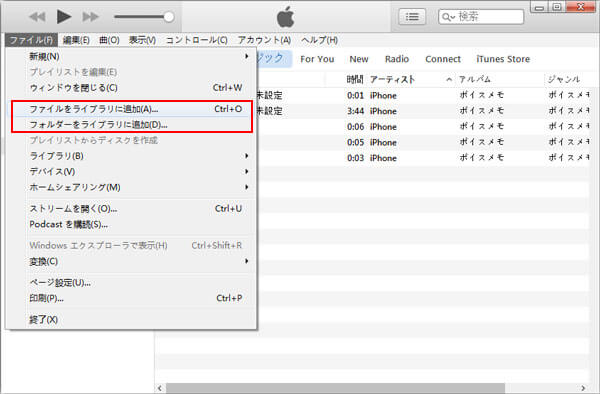The image size is (600, 394).
Task: Switch to the Connect tab
Action: click(x=443, y=59)
